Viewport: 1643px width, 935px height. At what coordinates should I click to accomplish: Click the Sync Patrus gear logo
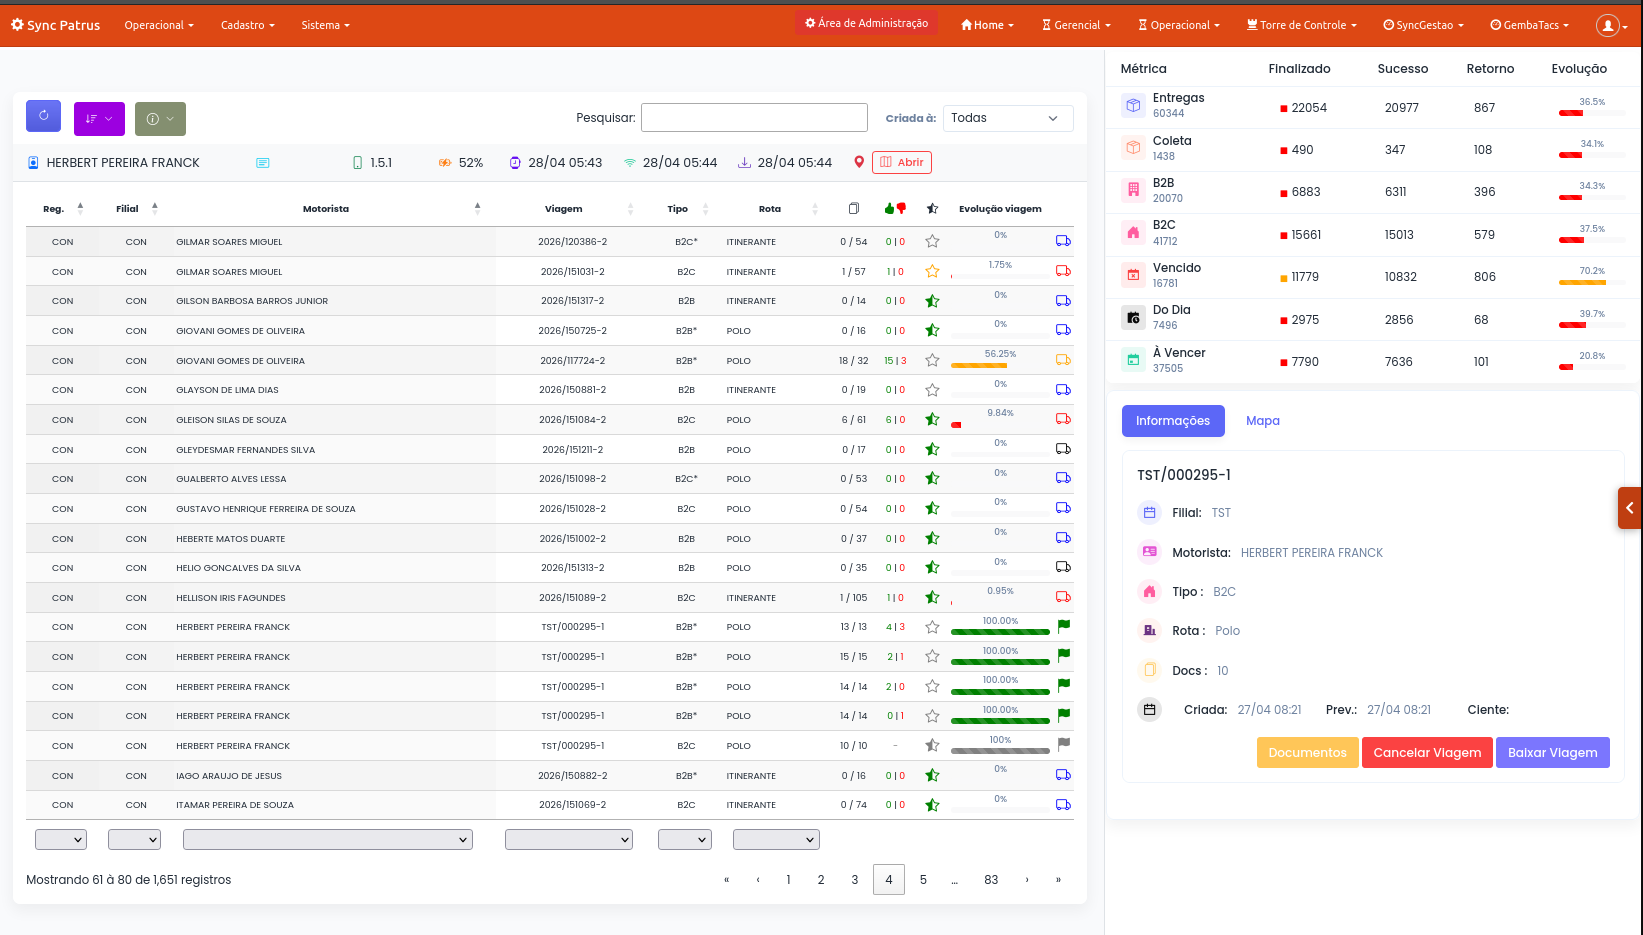coord(17,24)
